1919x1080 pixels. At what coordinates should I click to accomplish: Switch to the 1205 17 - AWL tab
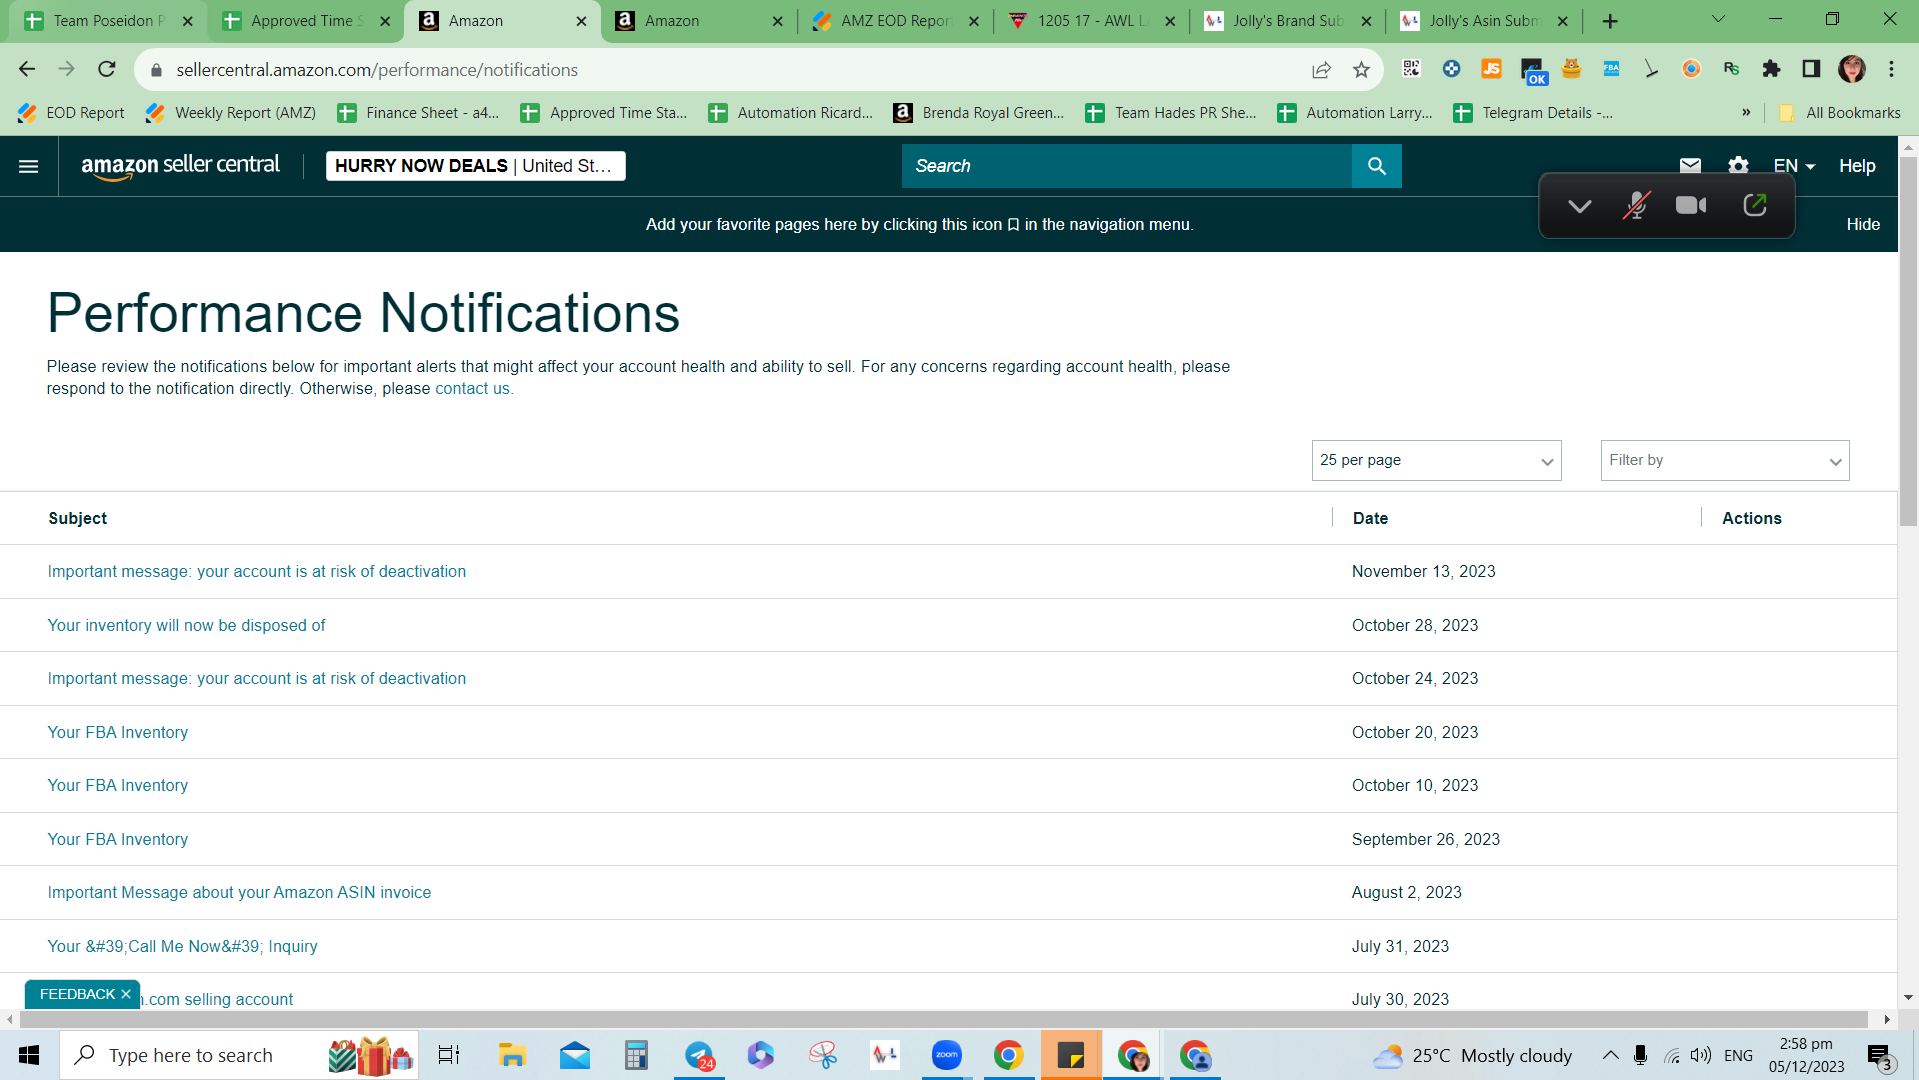[x=1092, y=21]
